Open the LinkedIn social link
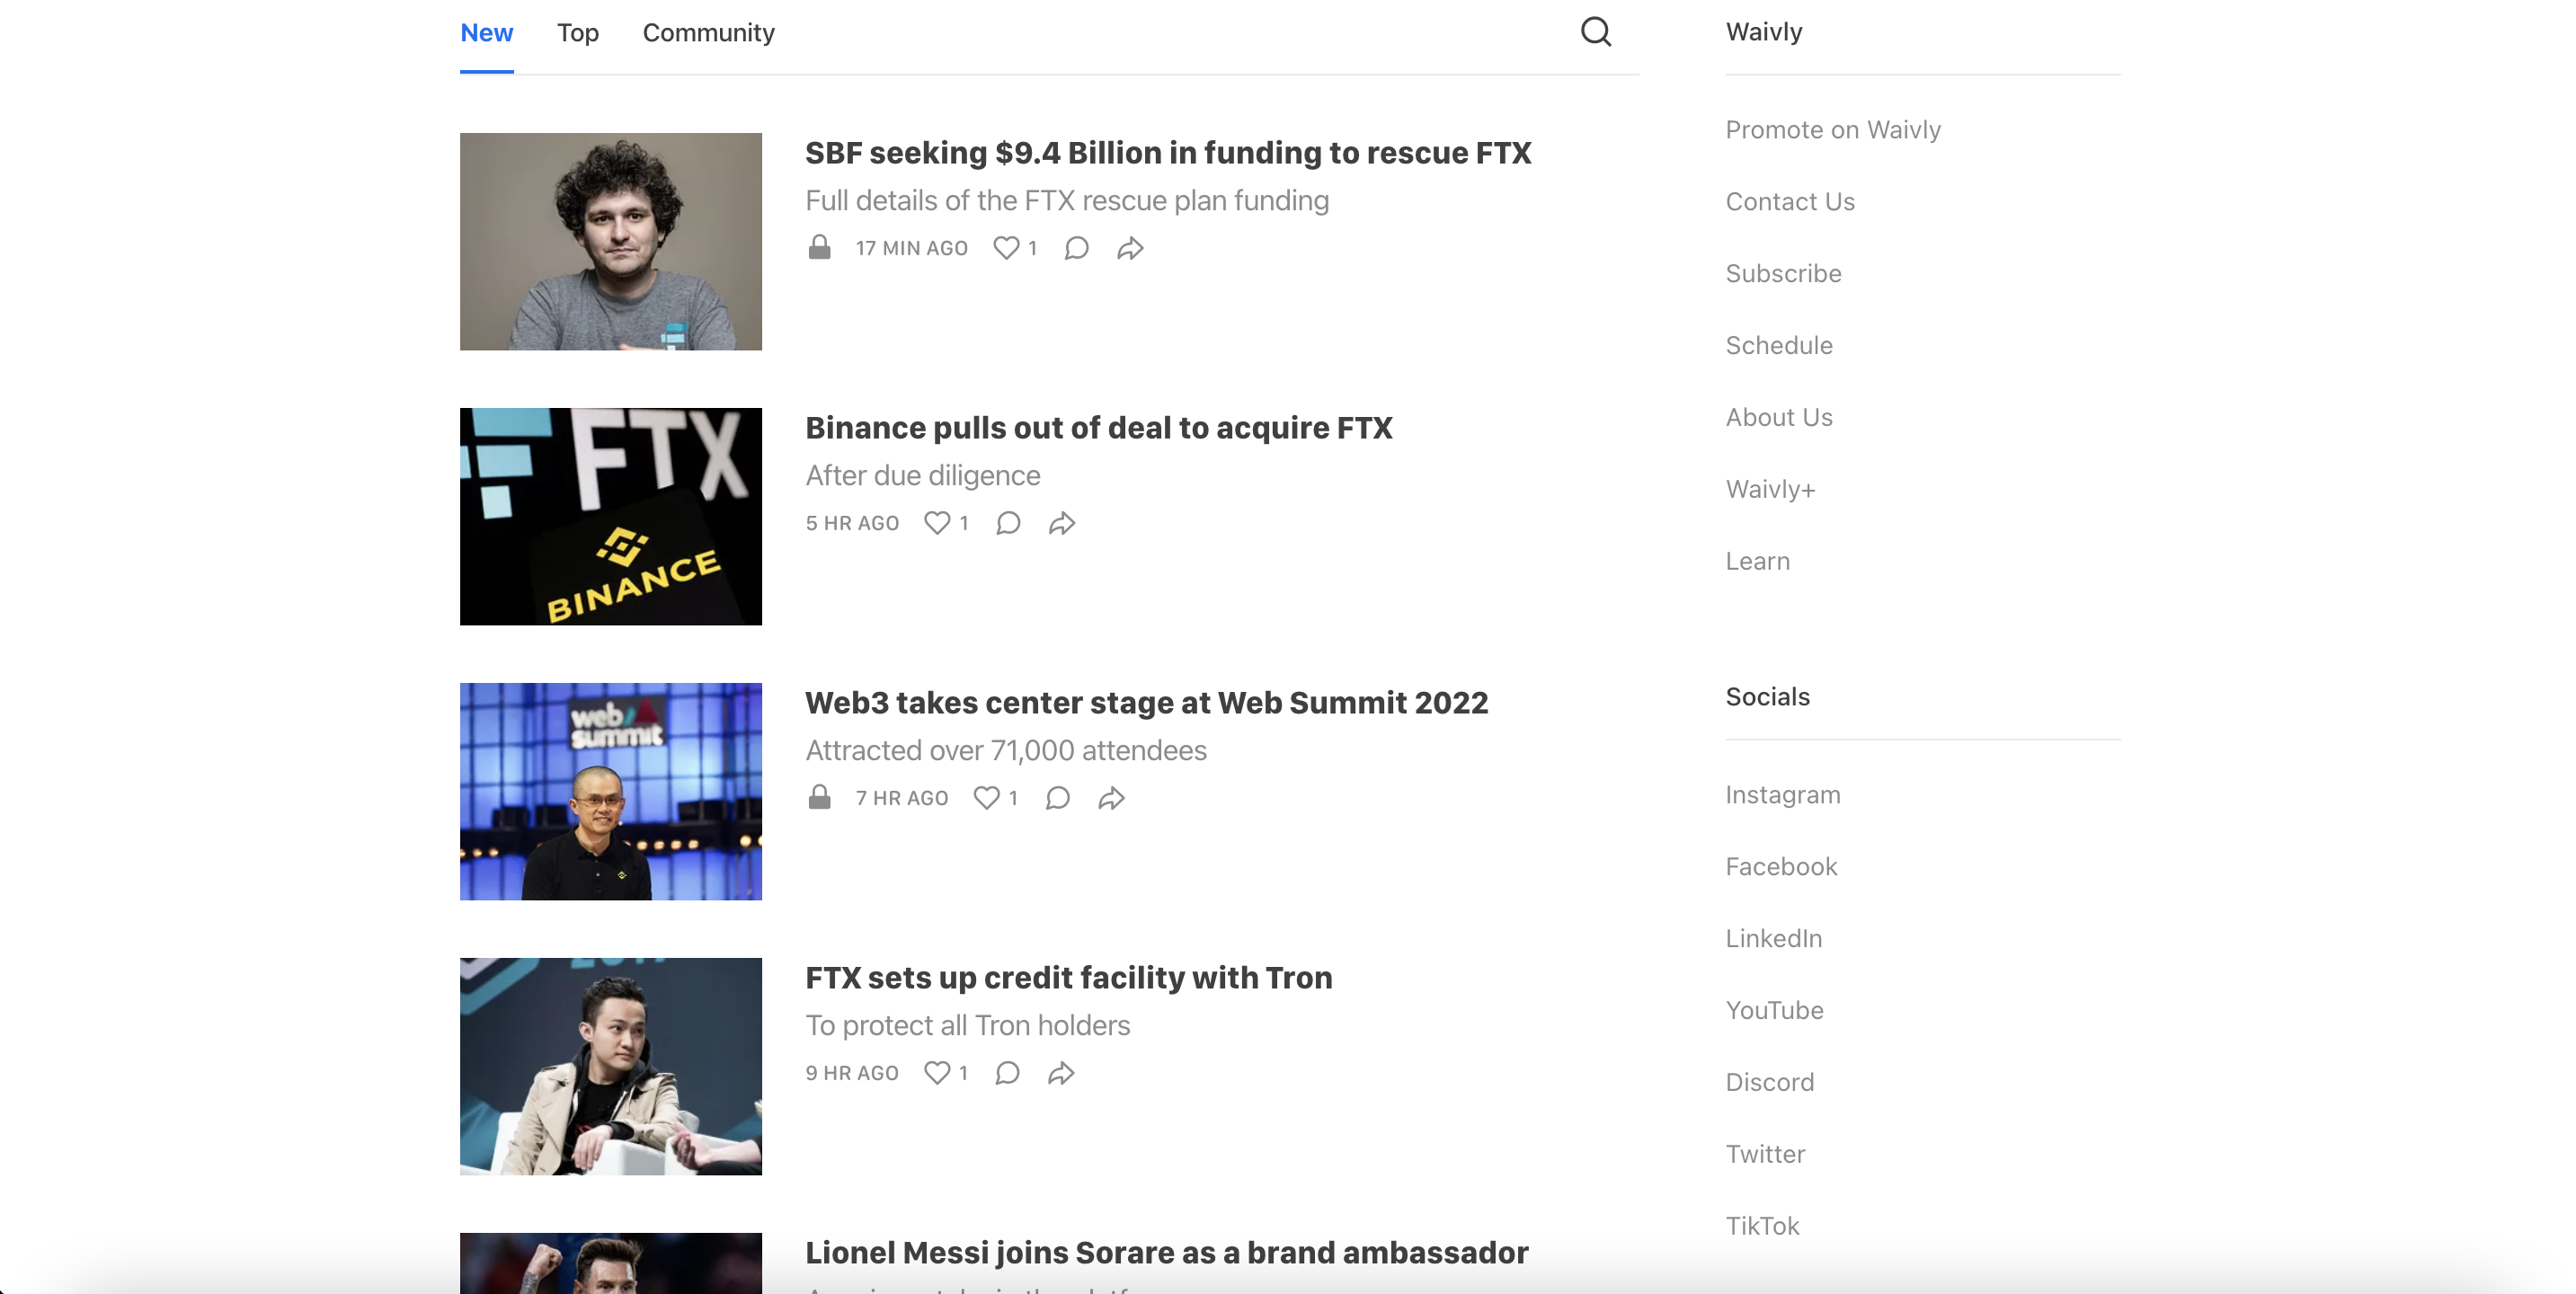 point(1774,939)
